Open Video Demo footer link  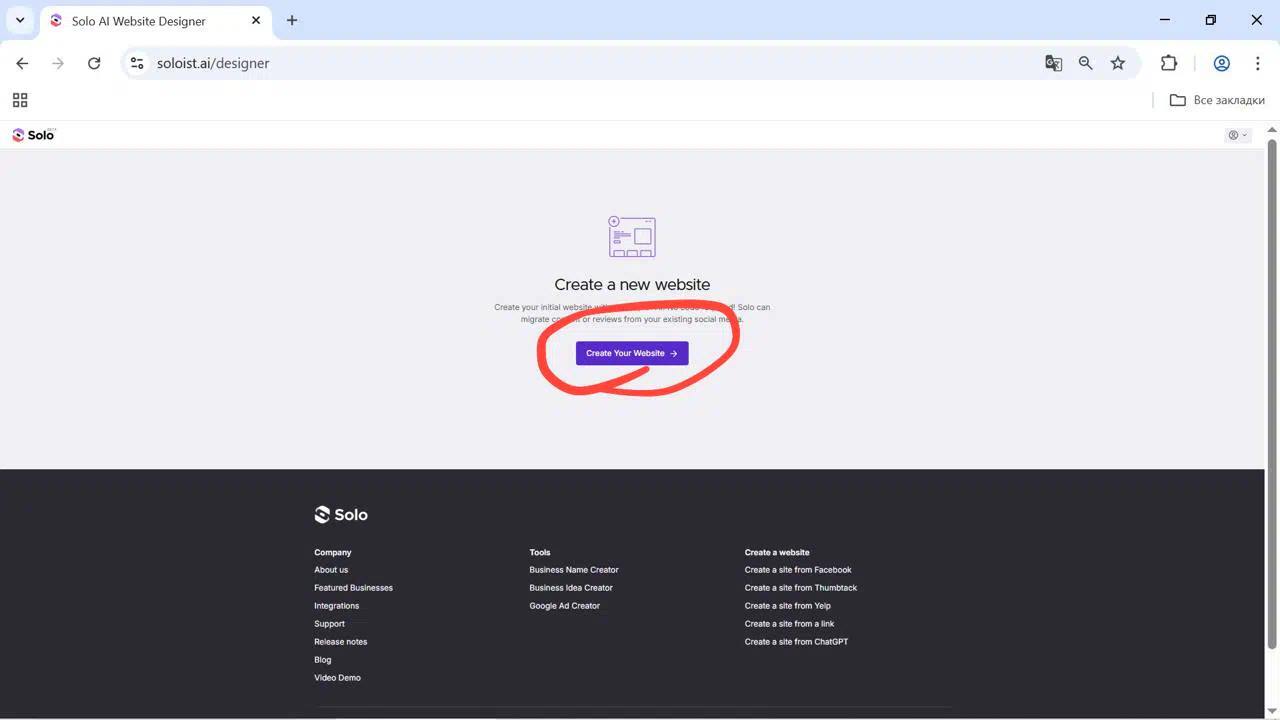coord(337,678)
